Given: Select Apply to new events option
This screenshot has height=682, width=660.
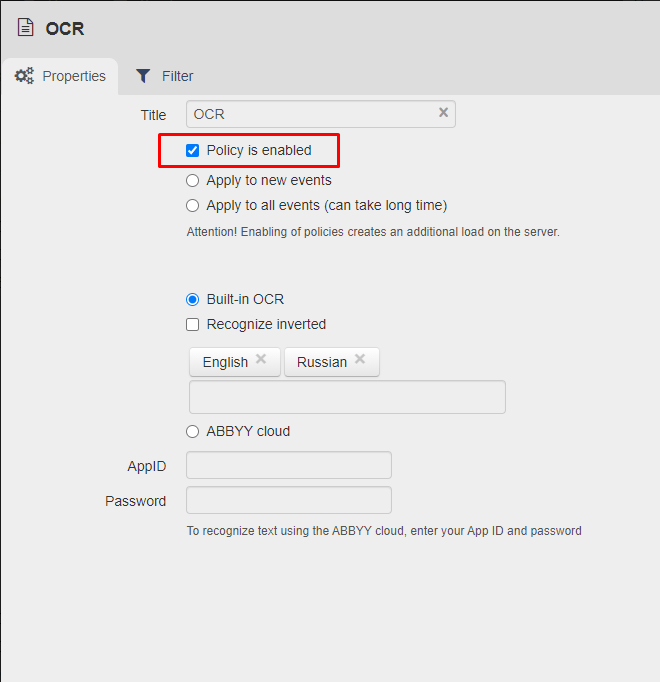Looking at the screenshot, I should pyautogui.click(x=193, y=181).
